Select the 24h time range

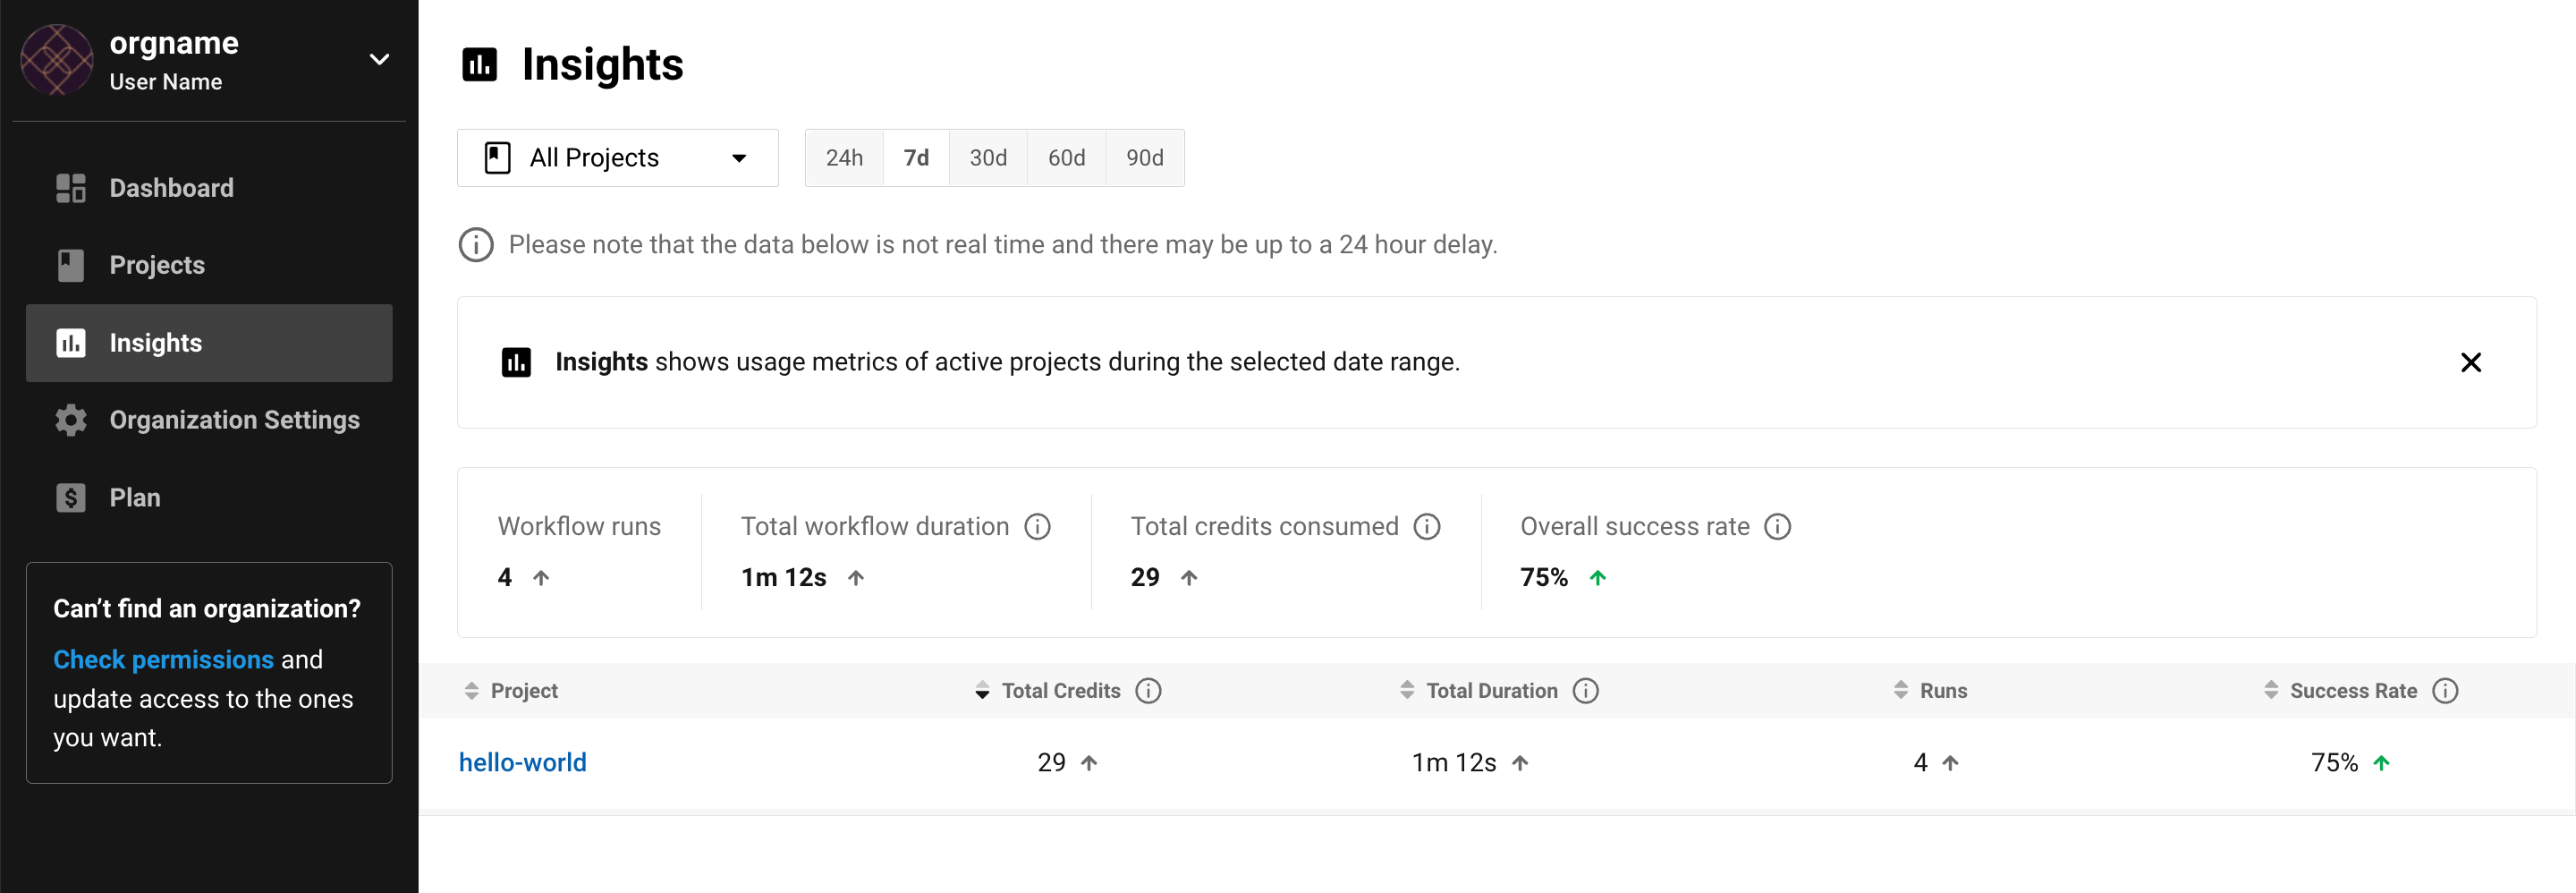pyautogui.click(x=844, y=158)
